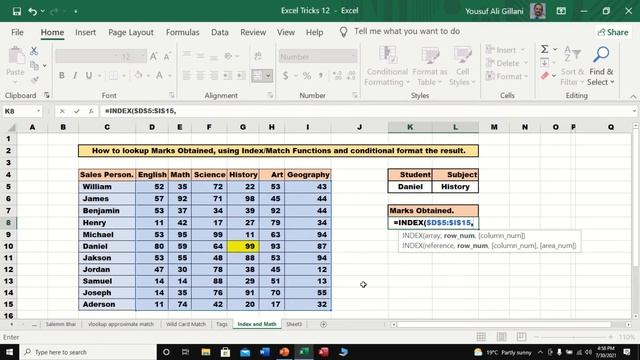Select the Sheet3 worksheet tab
Image resolution: width=640 pixels, height=360 pixels.
(294, 324)
